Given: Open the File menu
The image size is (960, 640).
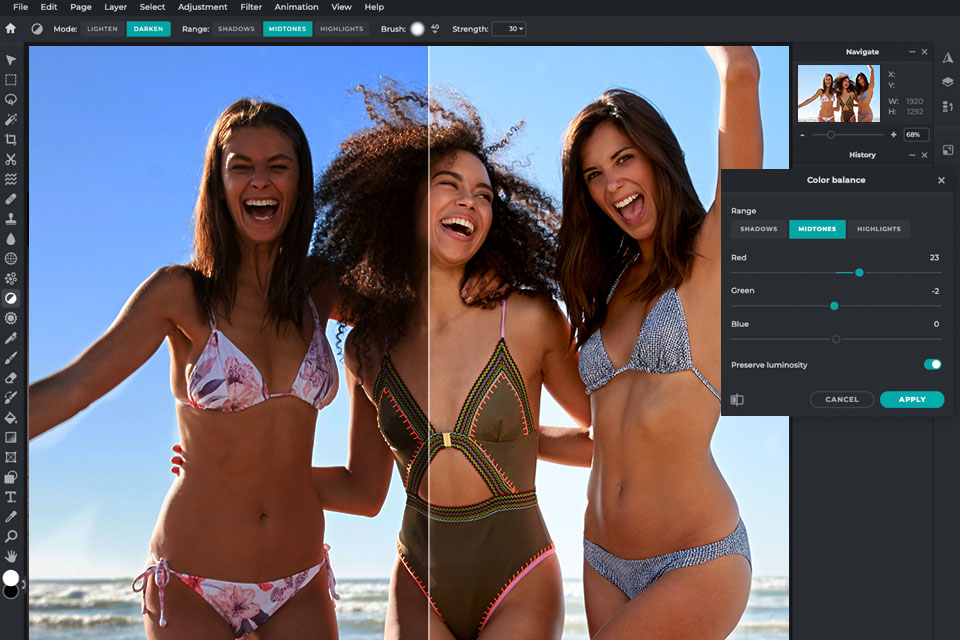Looking at the screenshot, I should [x=20, y=7].
